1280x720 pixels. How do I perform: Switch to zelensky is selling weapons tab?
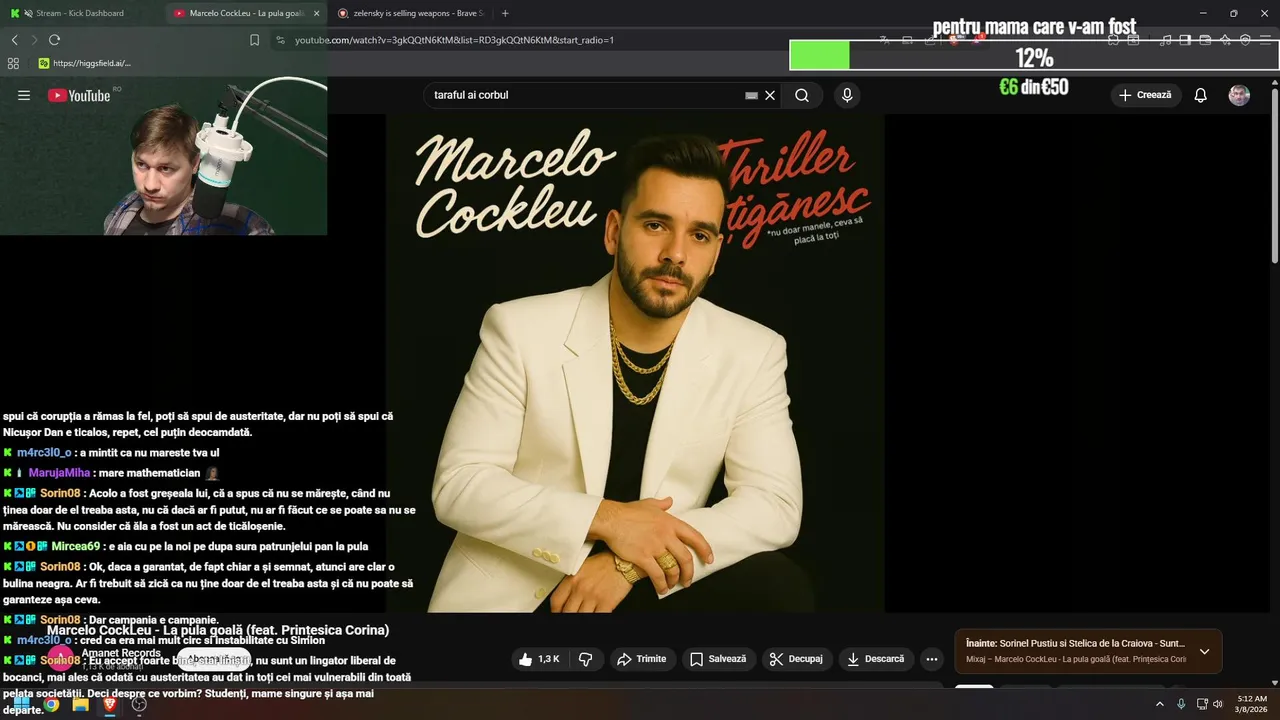[410, 13]
